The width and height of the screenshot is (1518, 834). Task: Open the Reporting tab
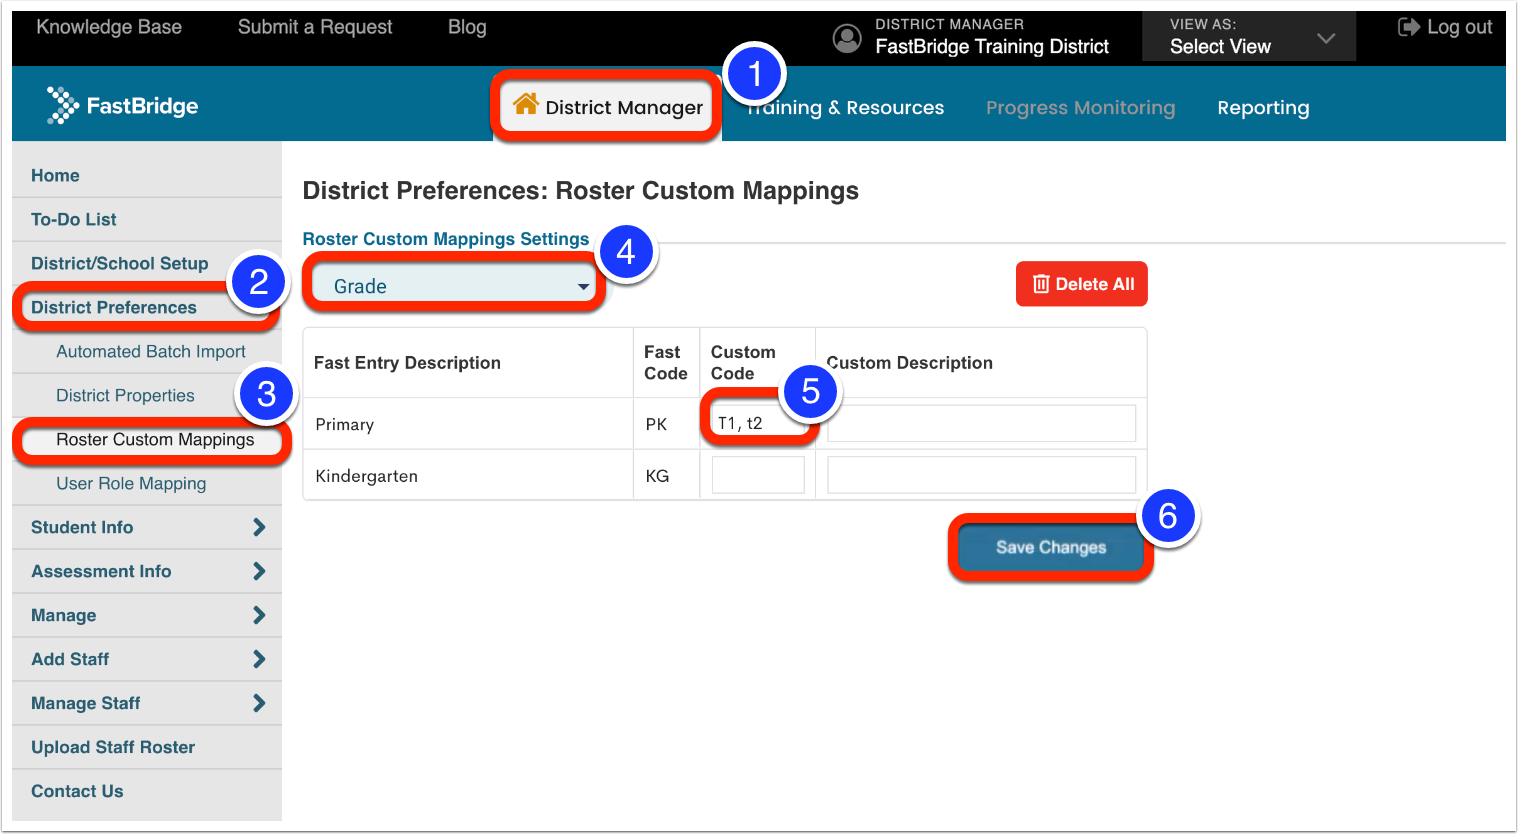click(1263, 107)
